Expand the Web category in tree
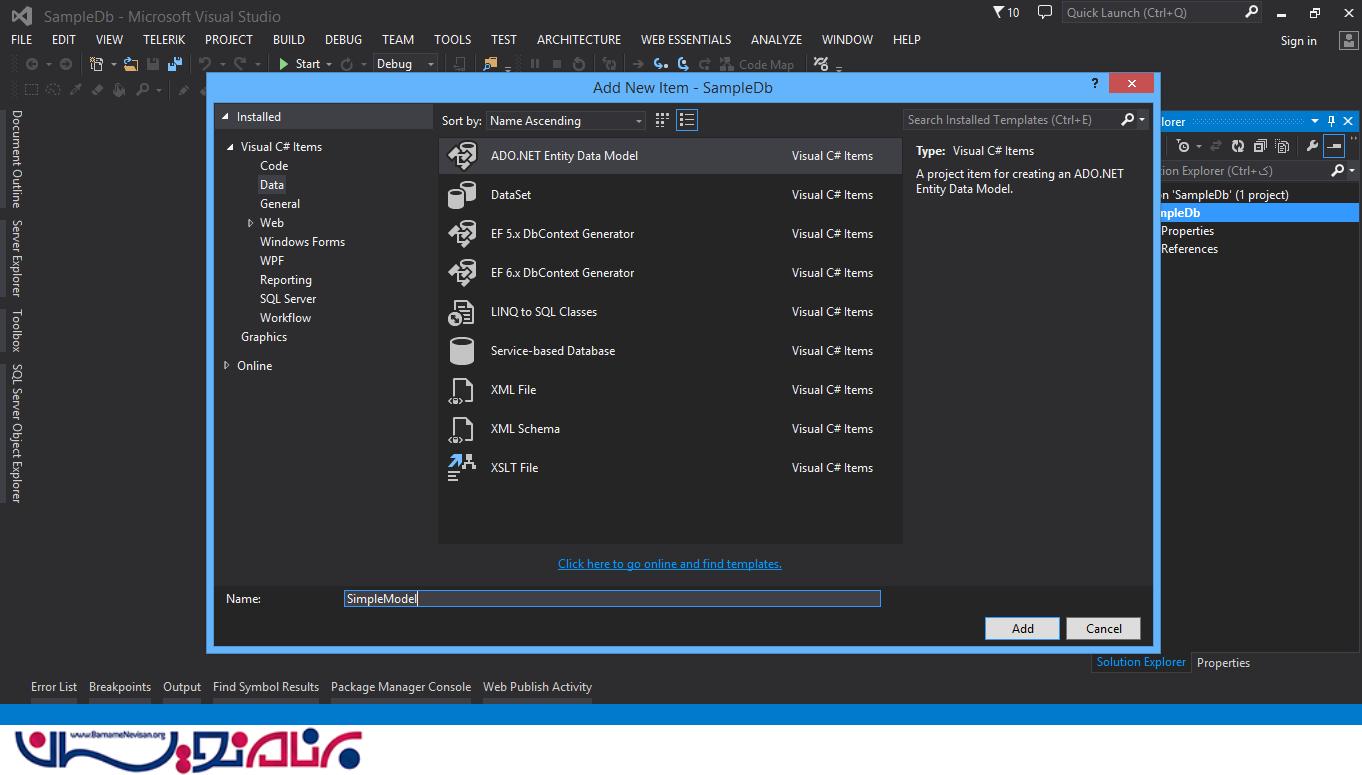 pyautogui.click(x=250, y=223)
